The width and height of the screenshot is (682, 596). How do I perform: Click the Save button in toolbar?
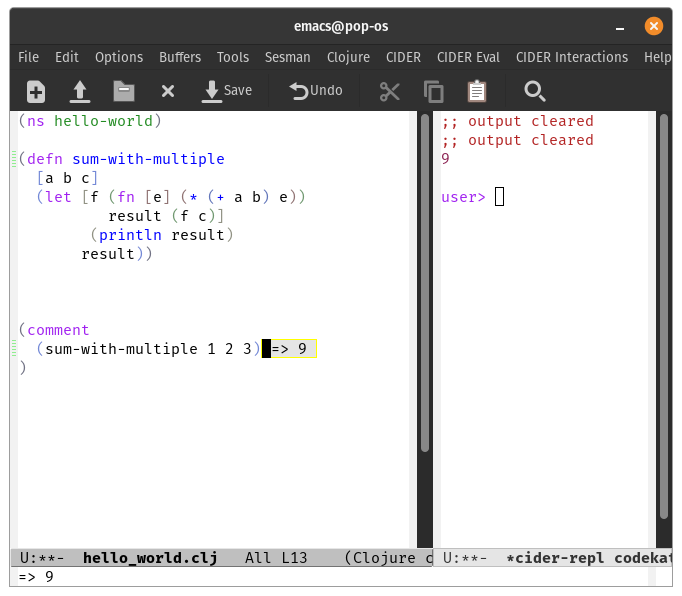[227, 91]
